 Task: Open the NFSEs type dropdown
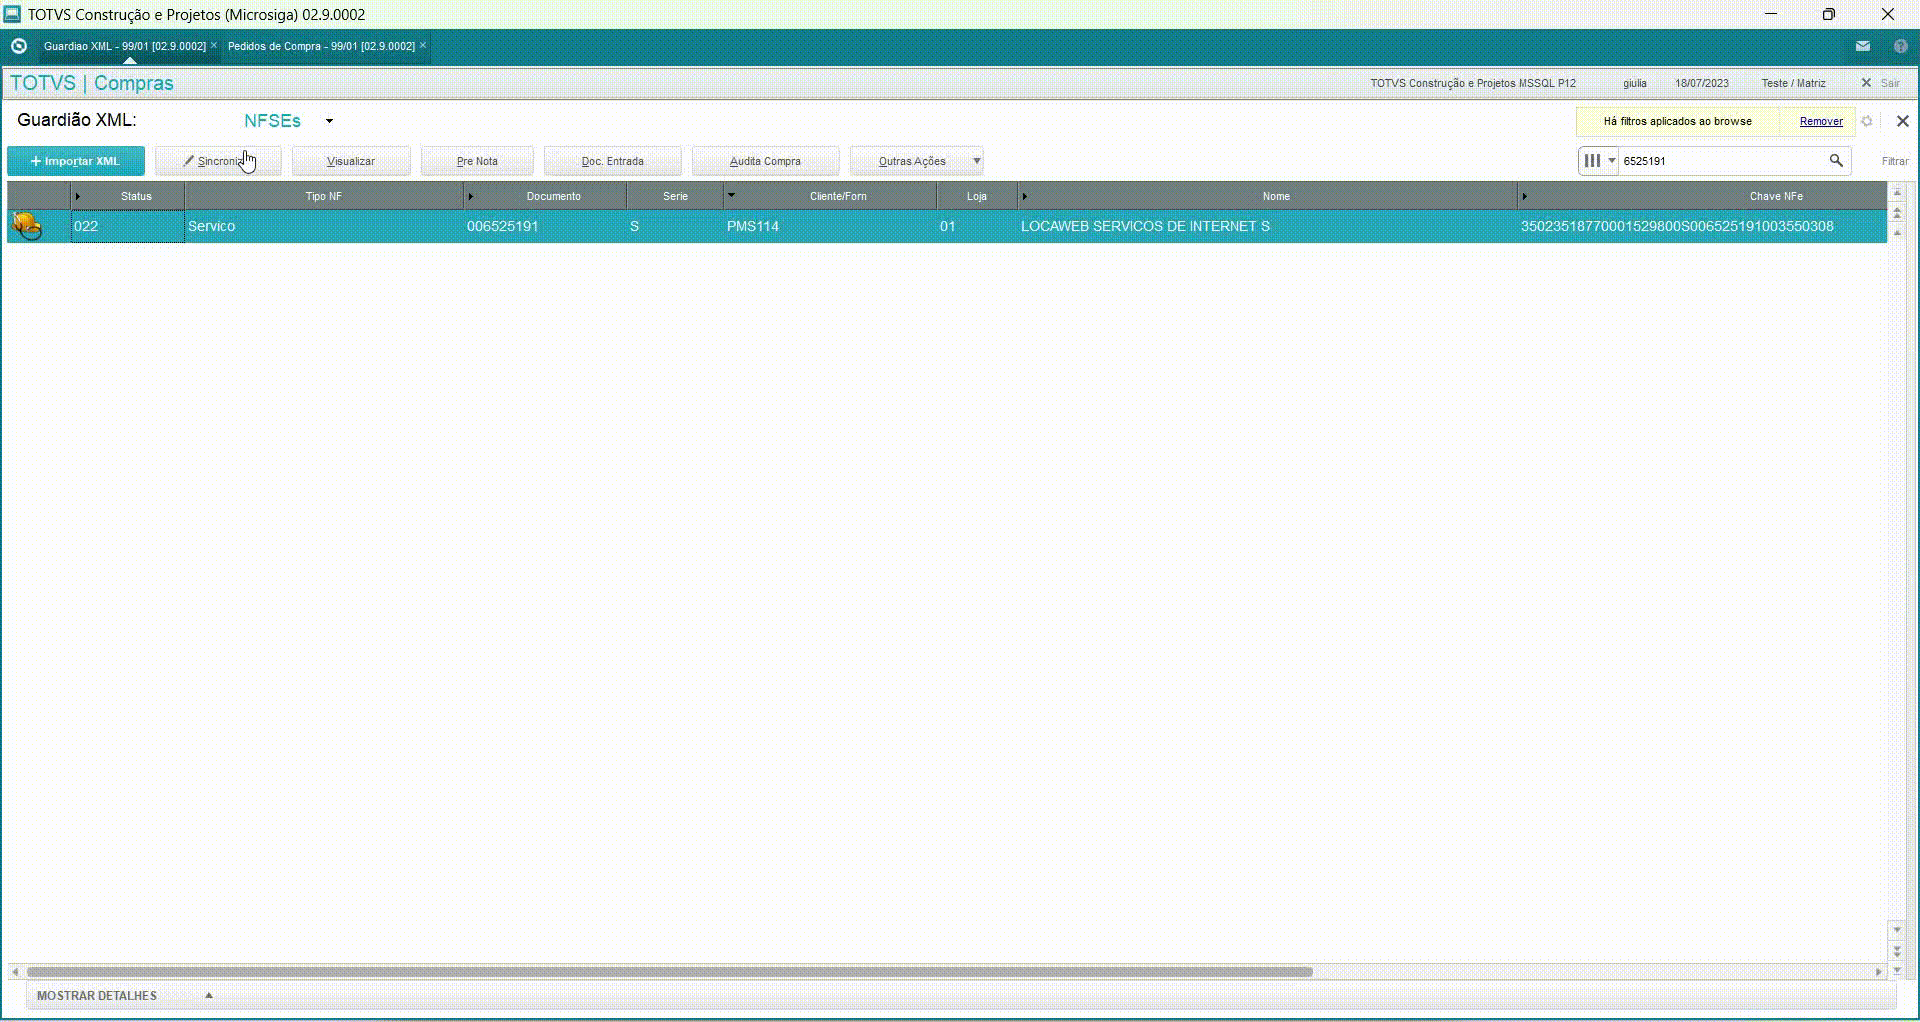[329, 121]
